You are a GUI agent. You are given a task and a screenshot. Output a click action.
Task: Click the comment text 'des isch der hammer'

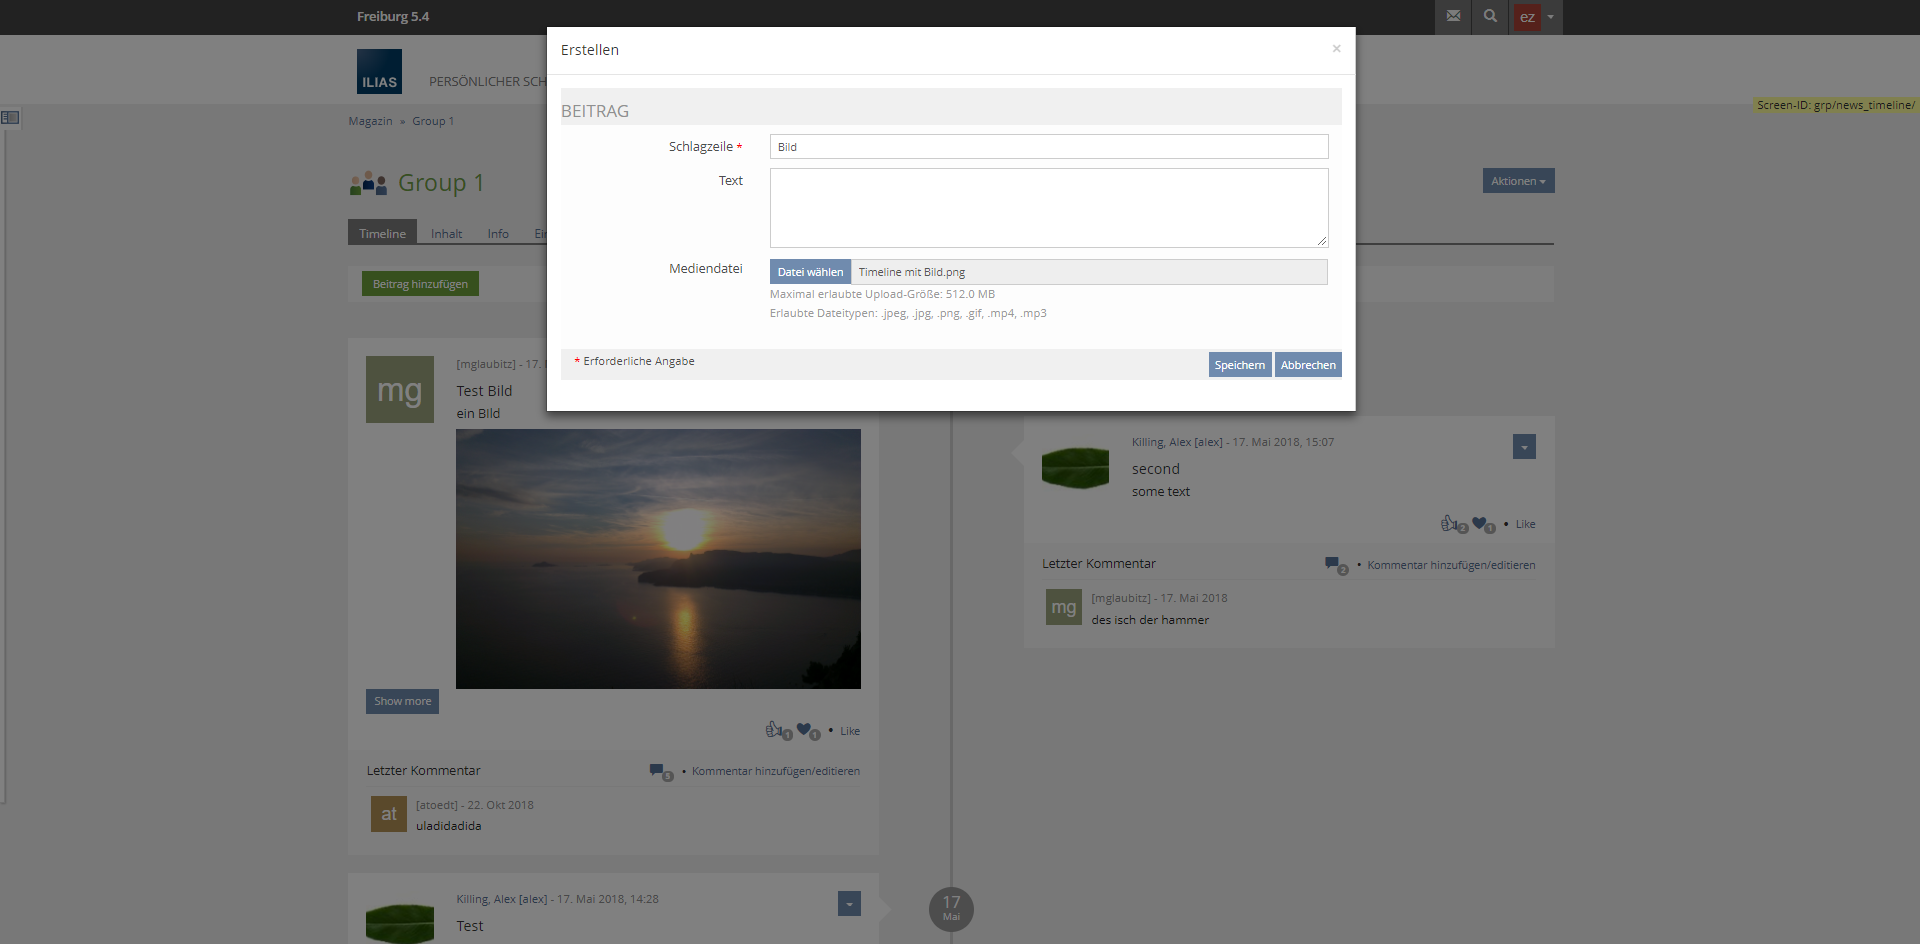(x=1150, y=620)
